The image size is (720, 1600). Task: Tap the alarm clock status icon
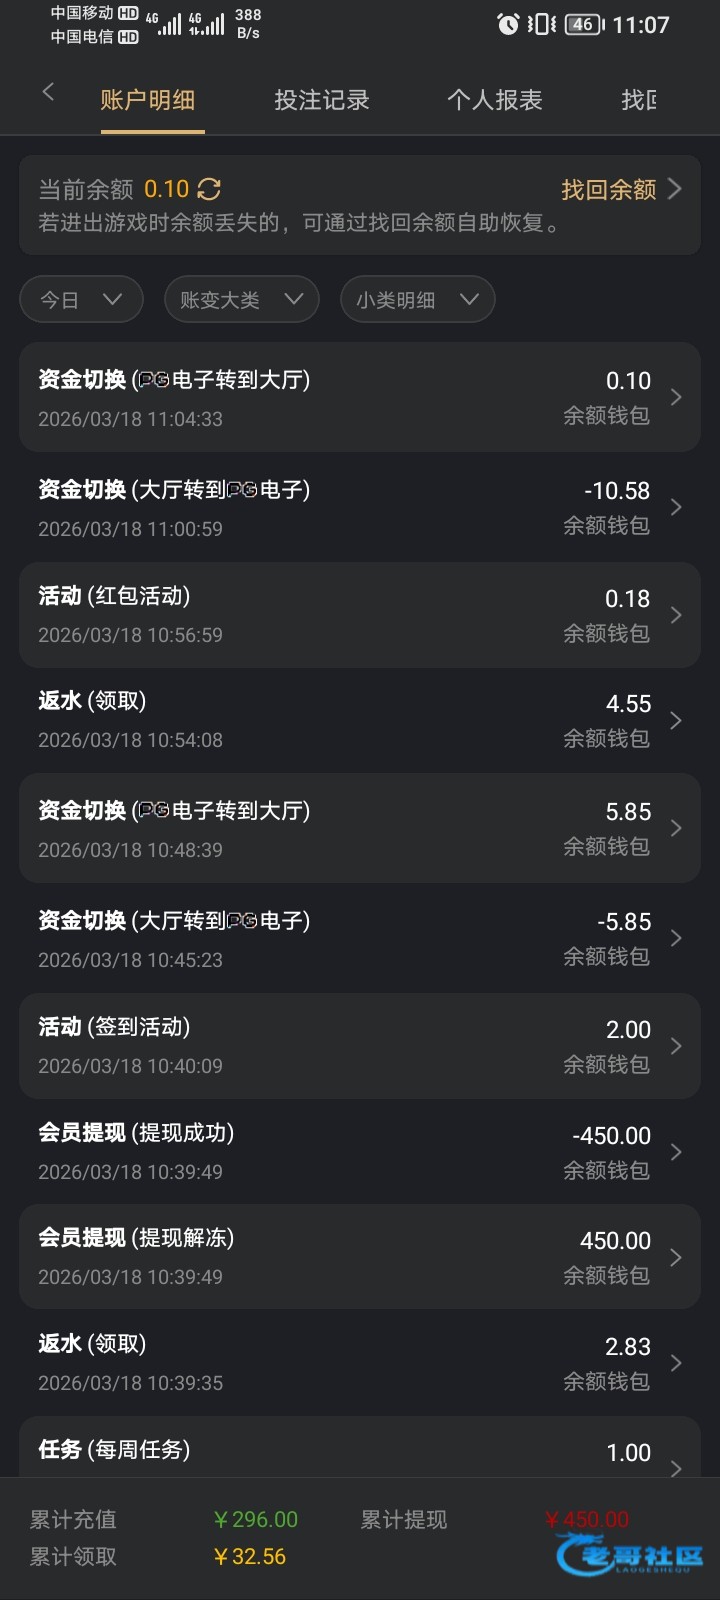pyautogui.click(x=508, y=24)
